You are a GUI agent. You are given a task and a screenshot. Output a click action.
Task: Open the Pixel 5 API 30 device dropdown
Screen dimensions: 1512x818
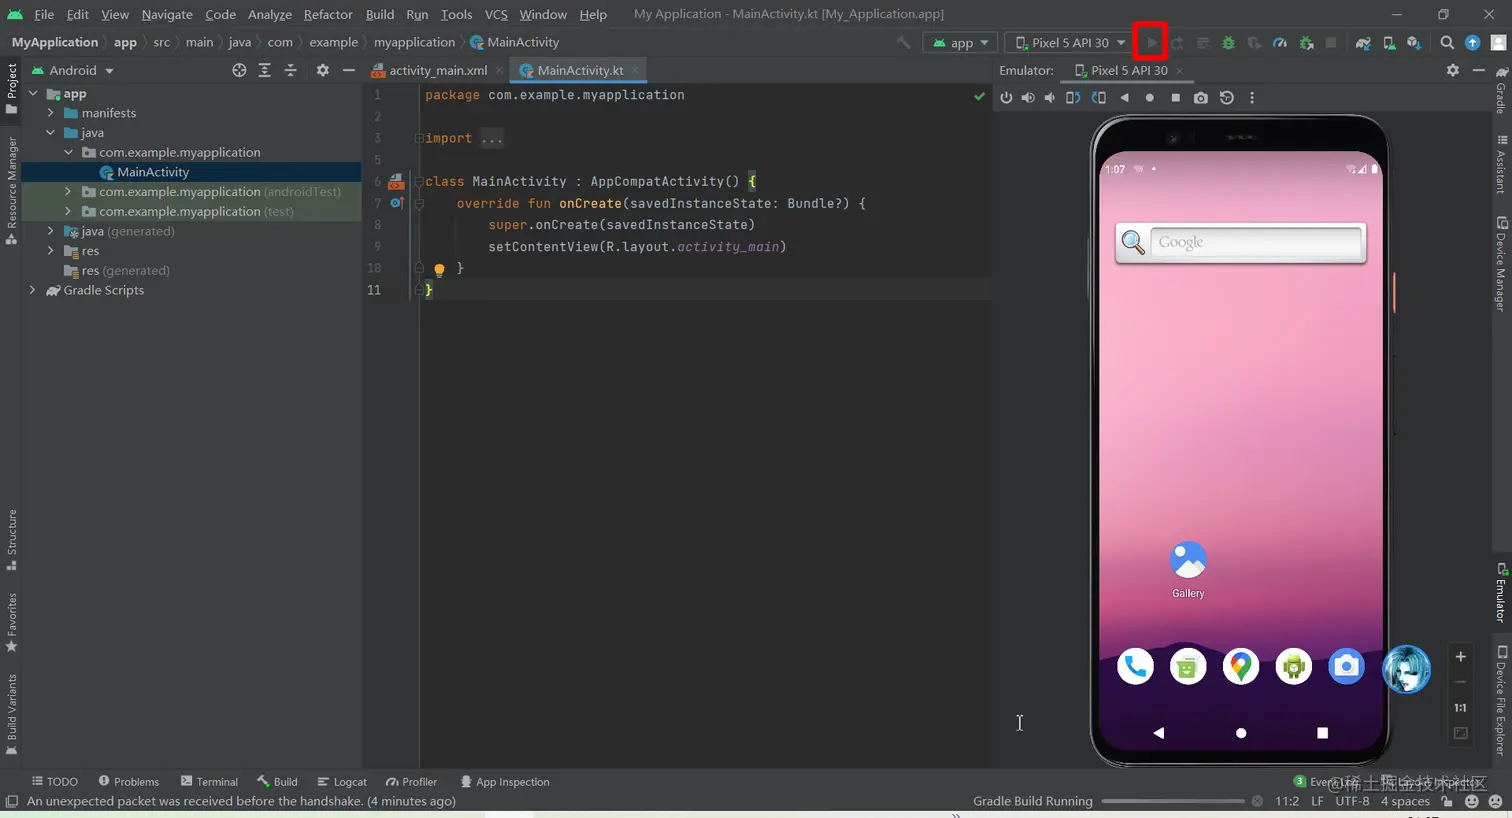pyautogui.click(x=1070, y=43)
